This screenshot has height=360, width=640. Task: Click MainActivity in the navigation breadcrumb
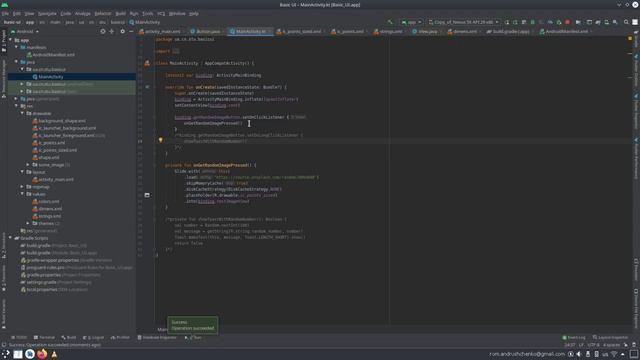pyautogui.click(x=144, y=22)
